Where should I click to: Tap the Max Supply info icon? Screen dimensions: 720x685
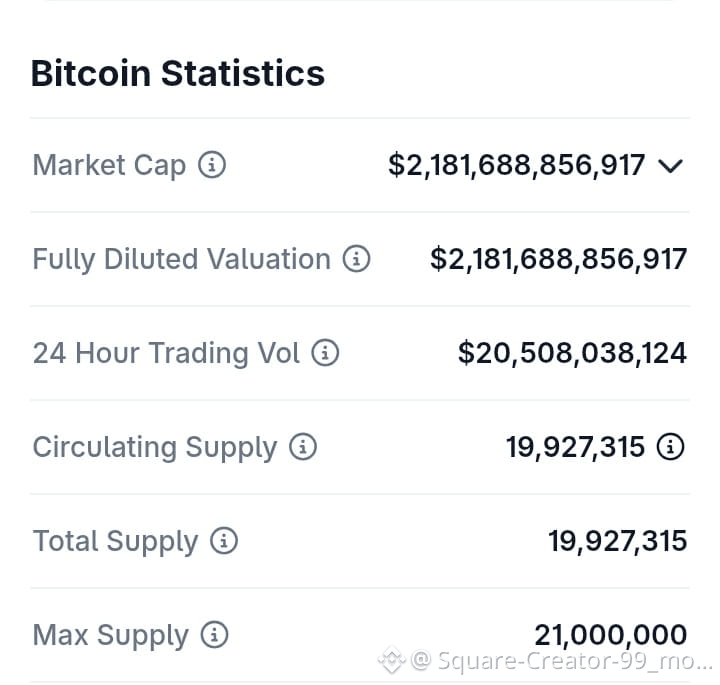tap(214, 634)
